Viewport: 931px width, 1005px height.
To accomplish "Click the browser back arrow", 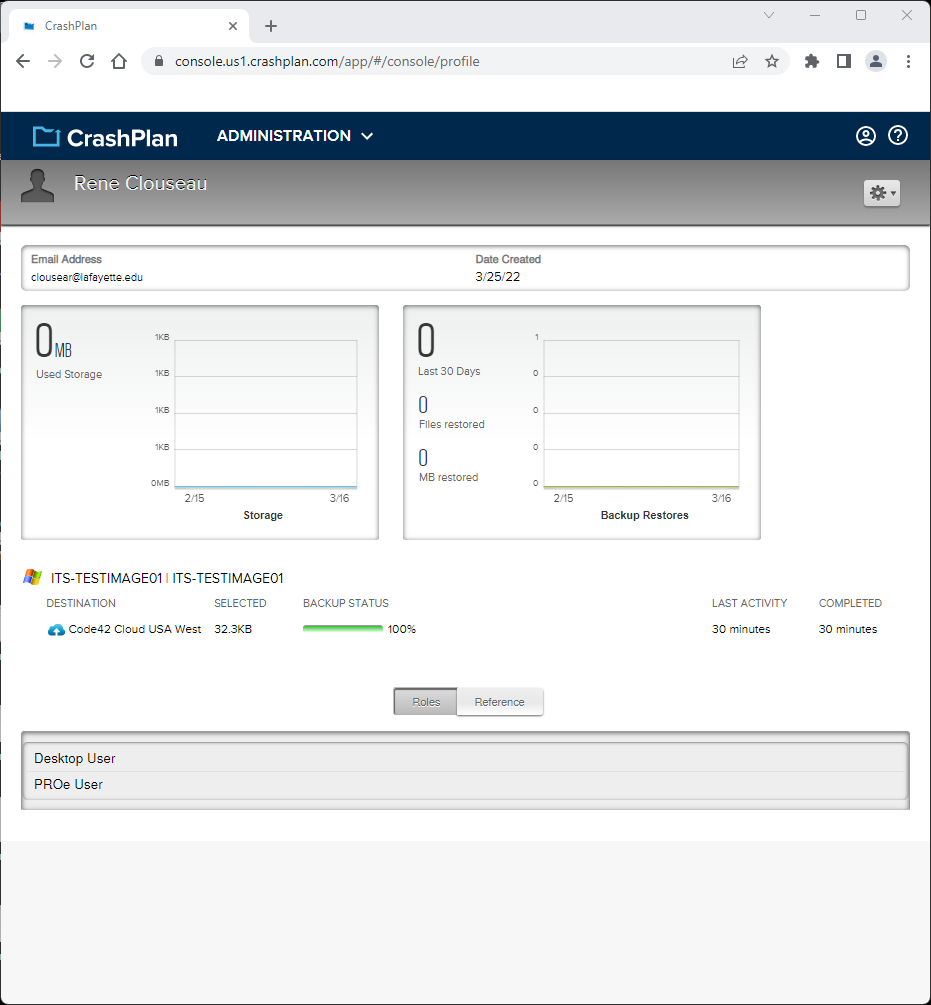I will pos(23,62).
